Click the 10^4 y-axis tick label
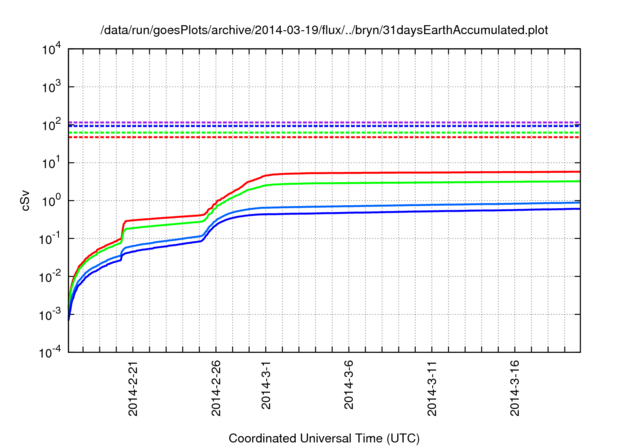 pos(50,49)
